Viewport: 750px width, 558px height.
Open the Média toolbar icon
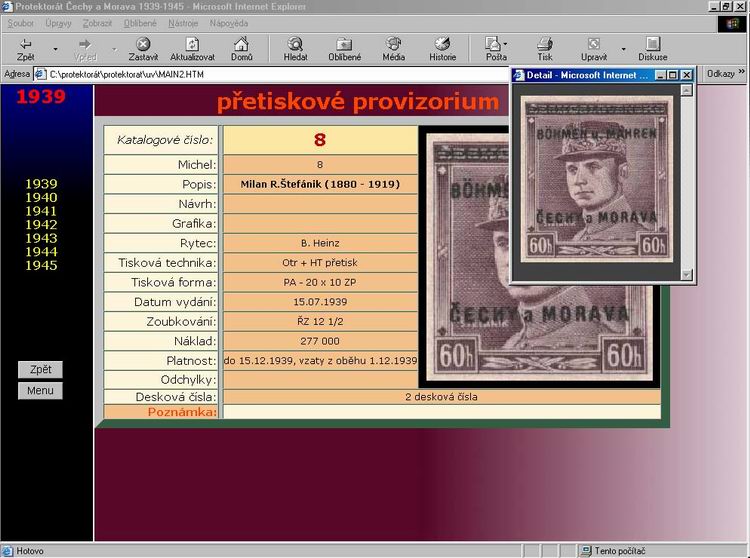[x=393, y=44]
